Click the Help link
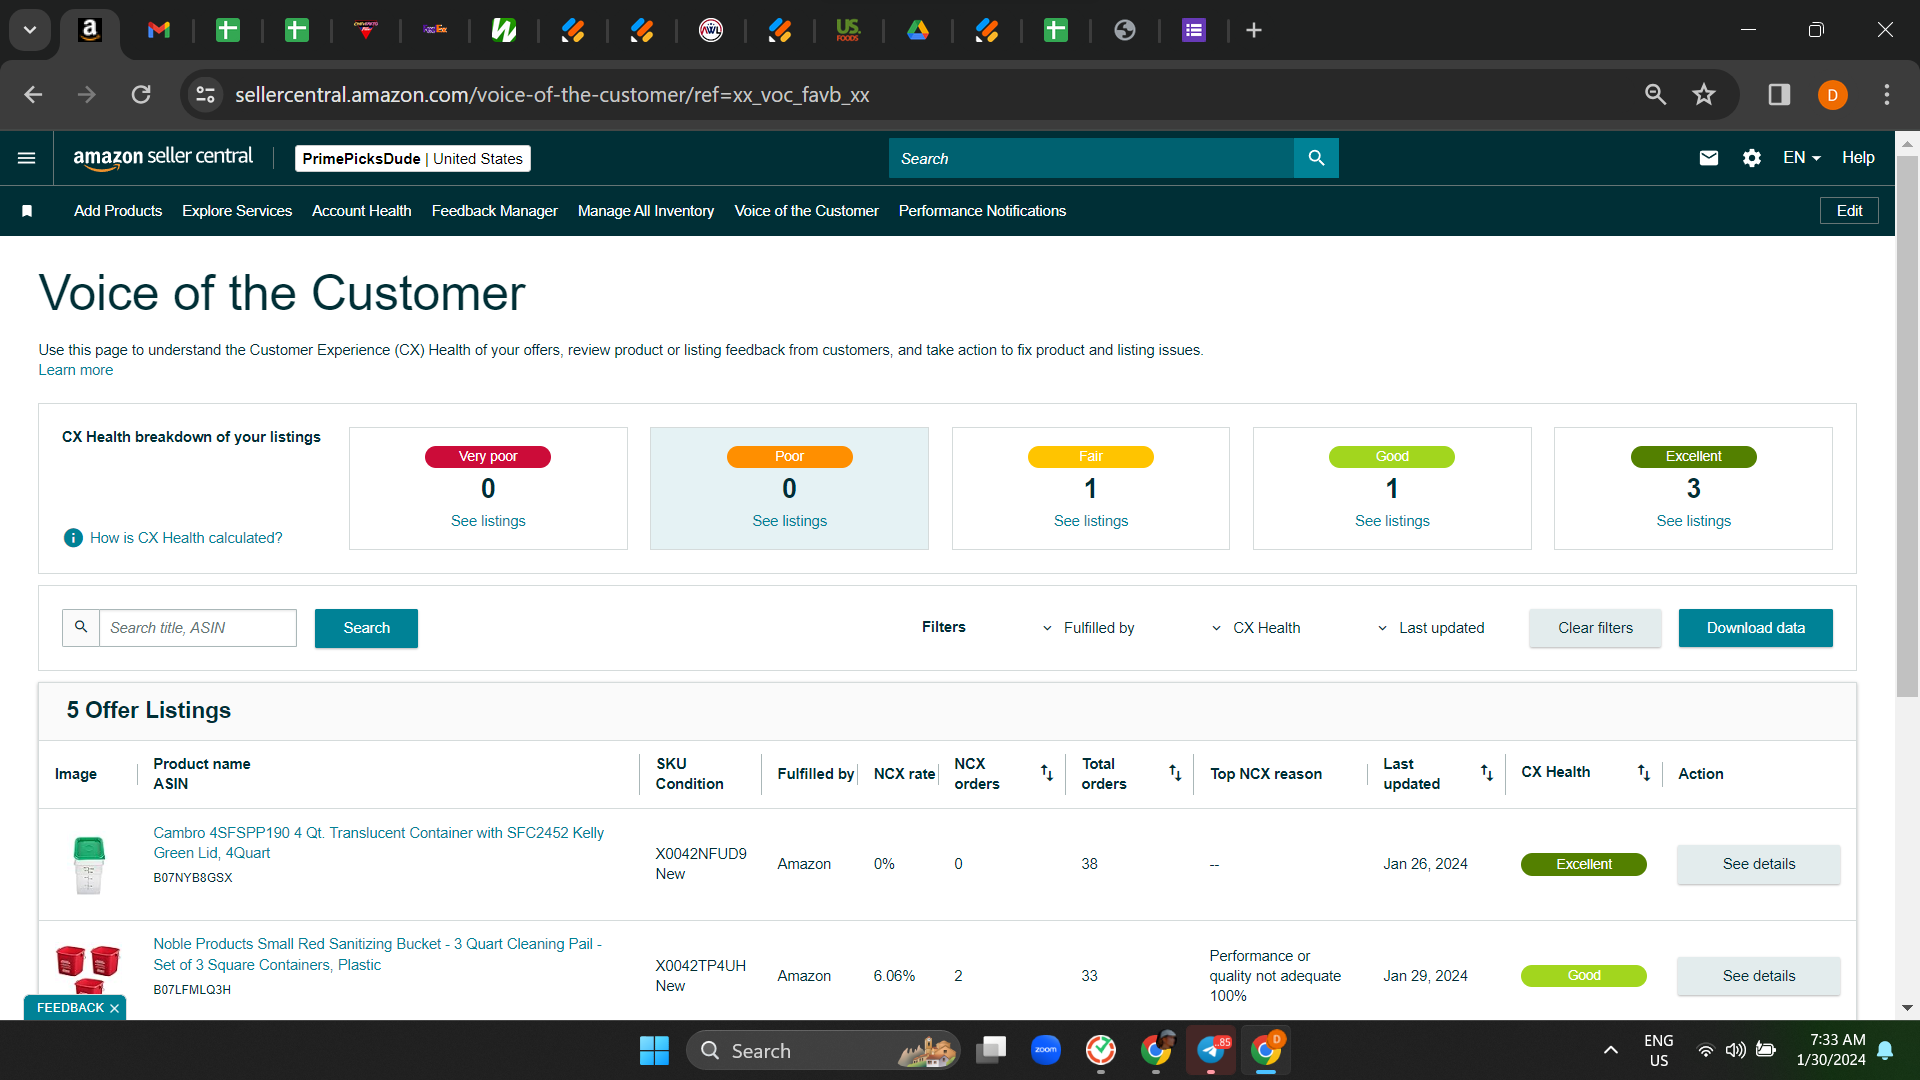This screenshot has height=1080, width=1920. coord(1858,158)
